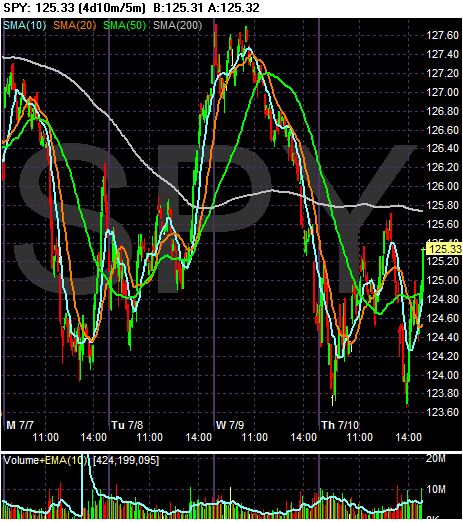The height and width of the screenshot is (522, 463).
Task: Click the 125.00 price axis label
Action: [x=443, y=280]
